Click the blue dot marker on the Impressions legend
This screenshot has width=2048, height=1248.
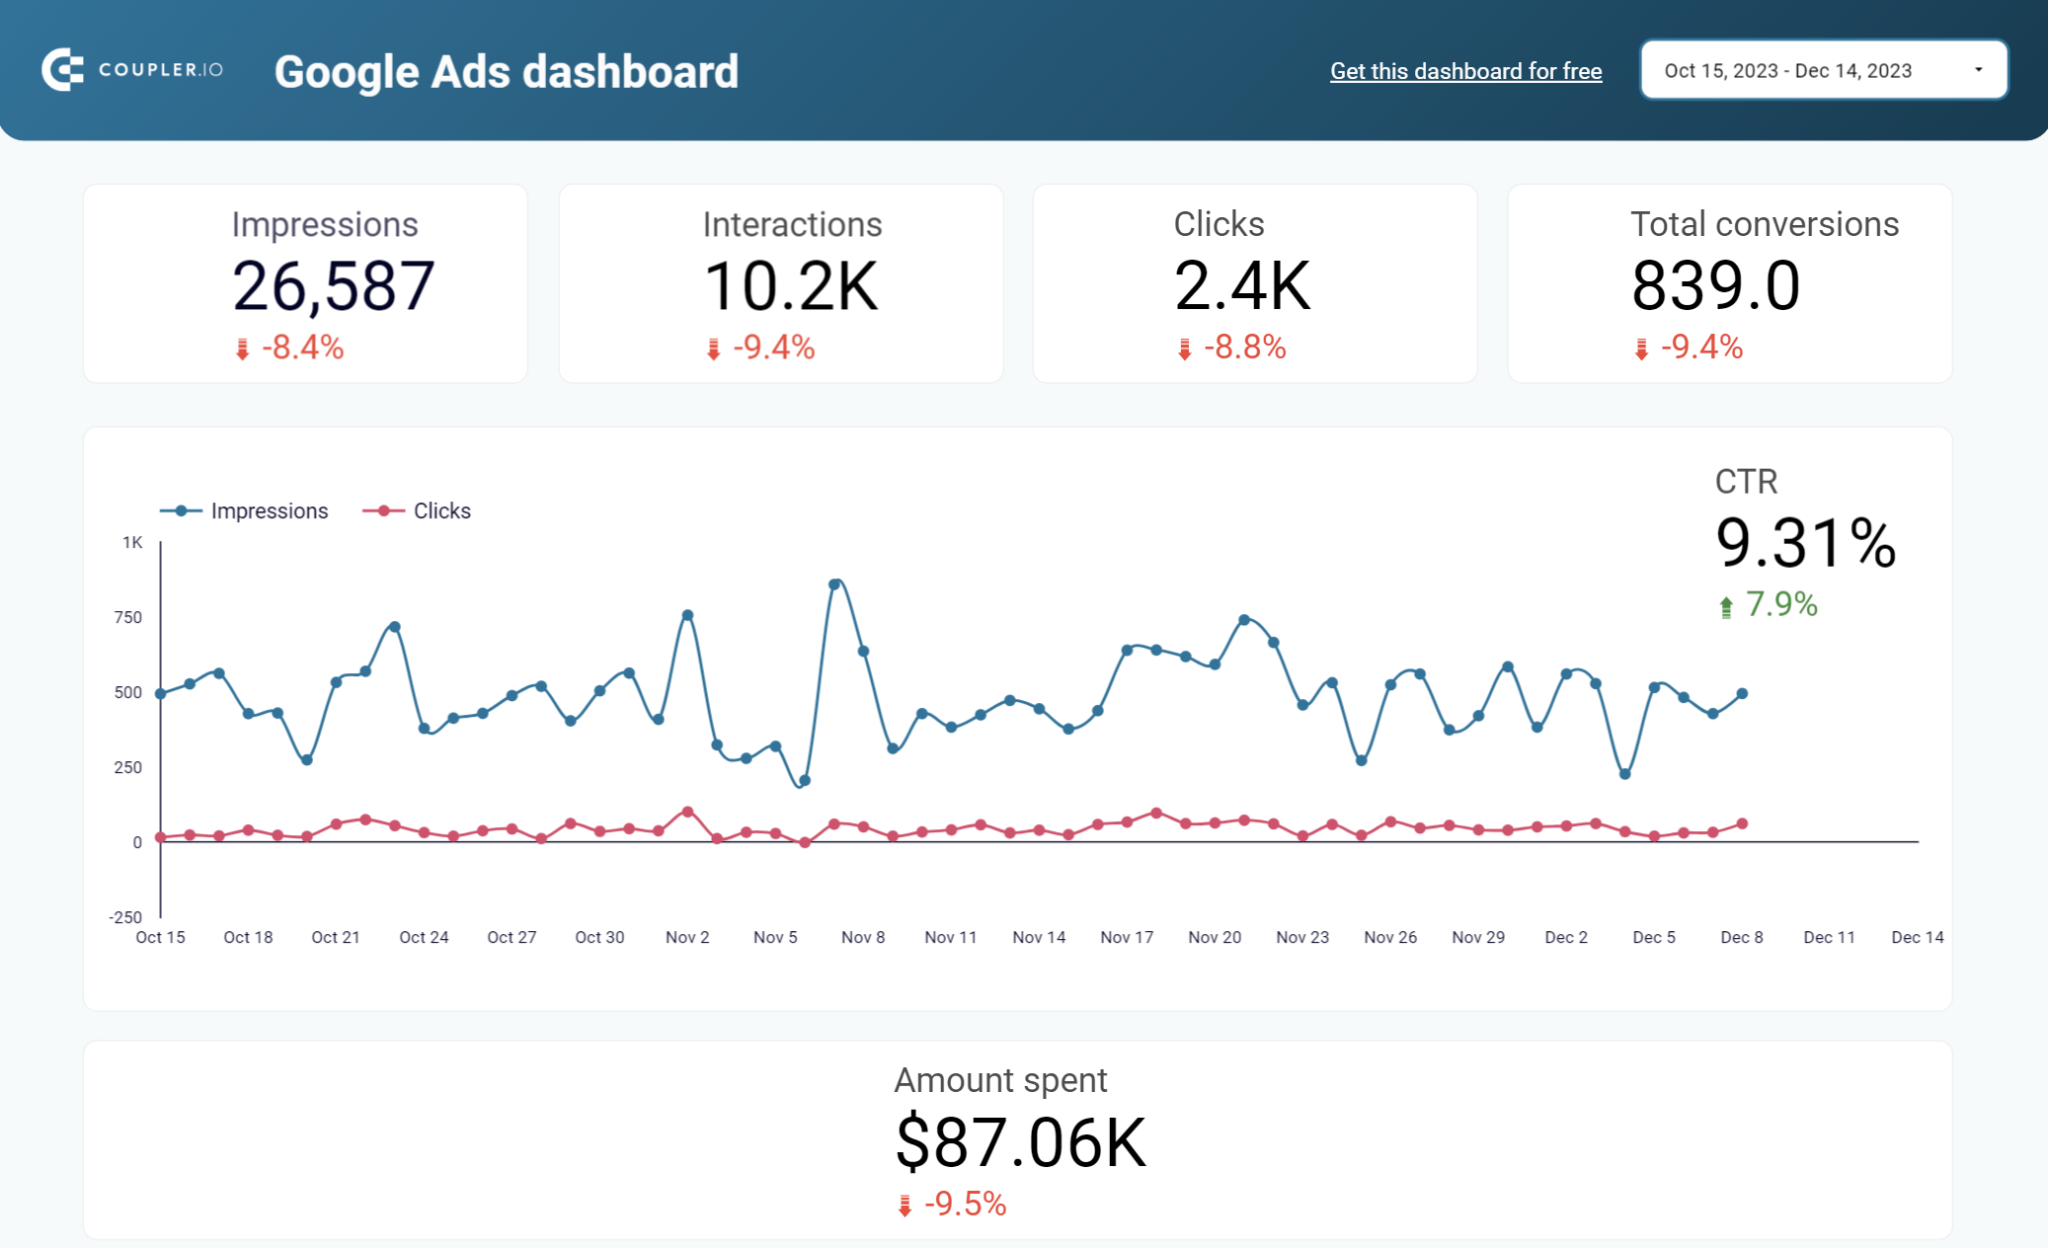click(180, 510)
